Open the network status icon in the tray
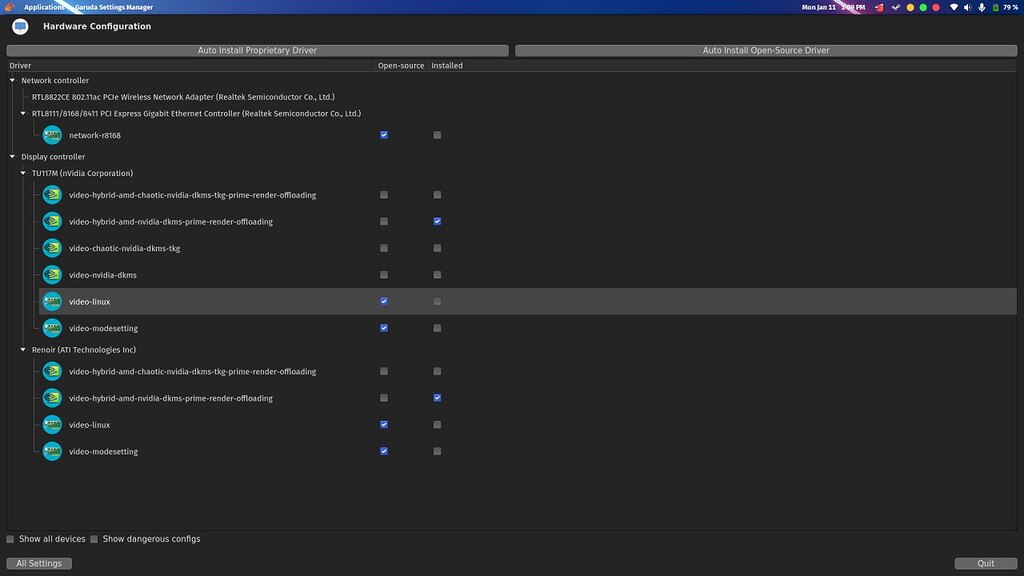This screenshot has width=1024, height=576. pyautogui.click(x=954, y=7)
